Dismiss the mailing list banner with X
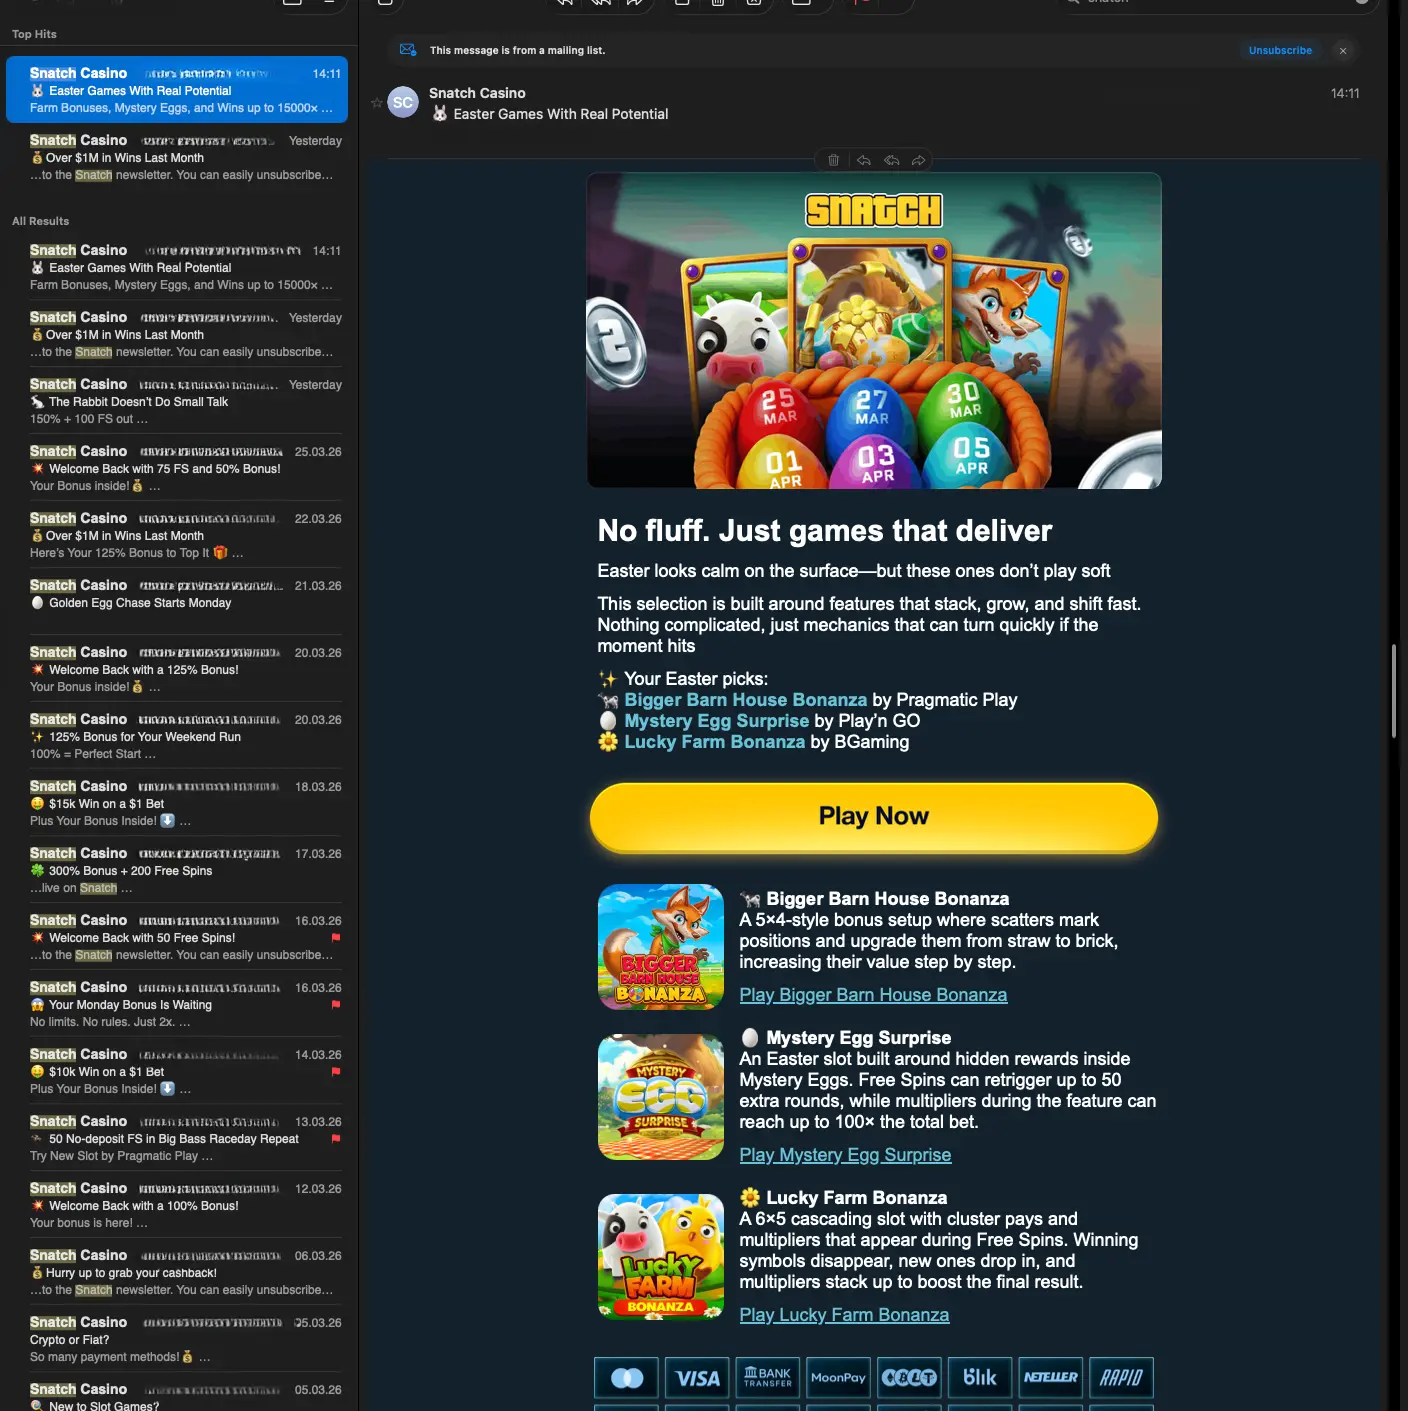The image size is (1408, 1411). pos(1343,50)
